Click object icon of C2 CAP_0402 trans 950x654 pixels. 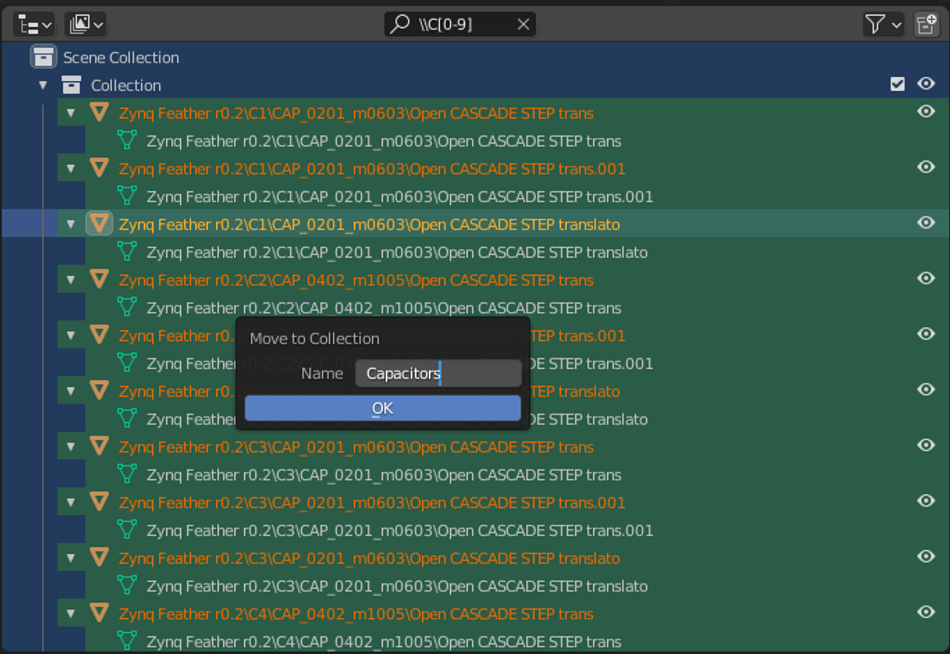(99, 279)
